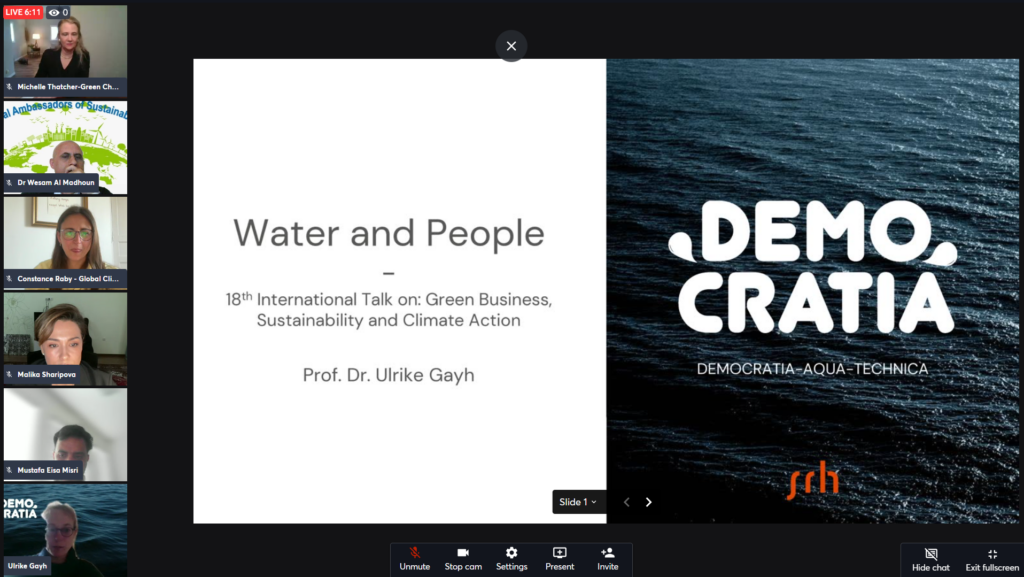Image resolution: width=1024 pixels, height=577 pixels.
Task: Select Malika Sharipova video tile
Action: [65, 339]
